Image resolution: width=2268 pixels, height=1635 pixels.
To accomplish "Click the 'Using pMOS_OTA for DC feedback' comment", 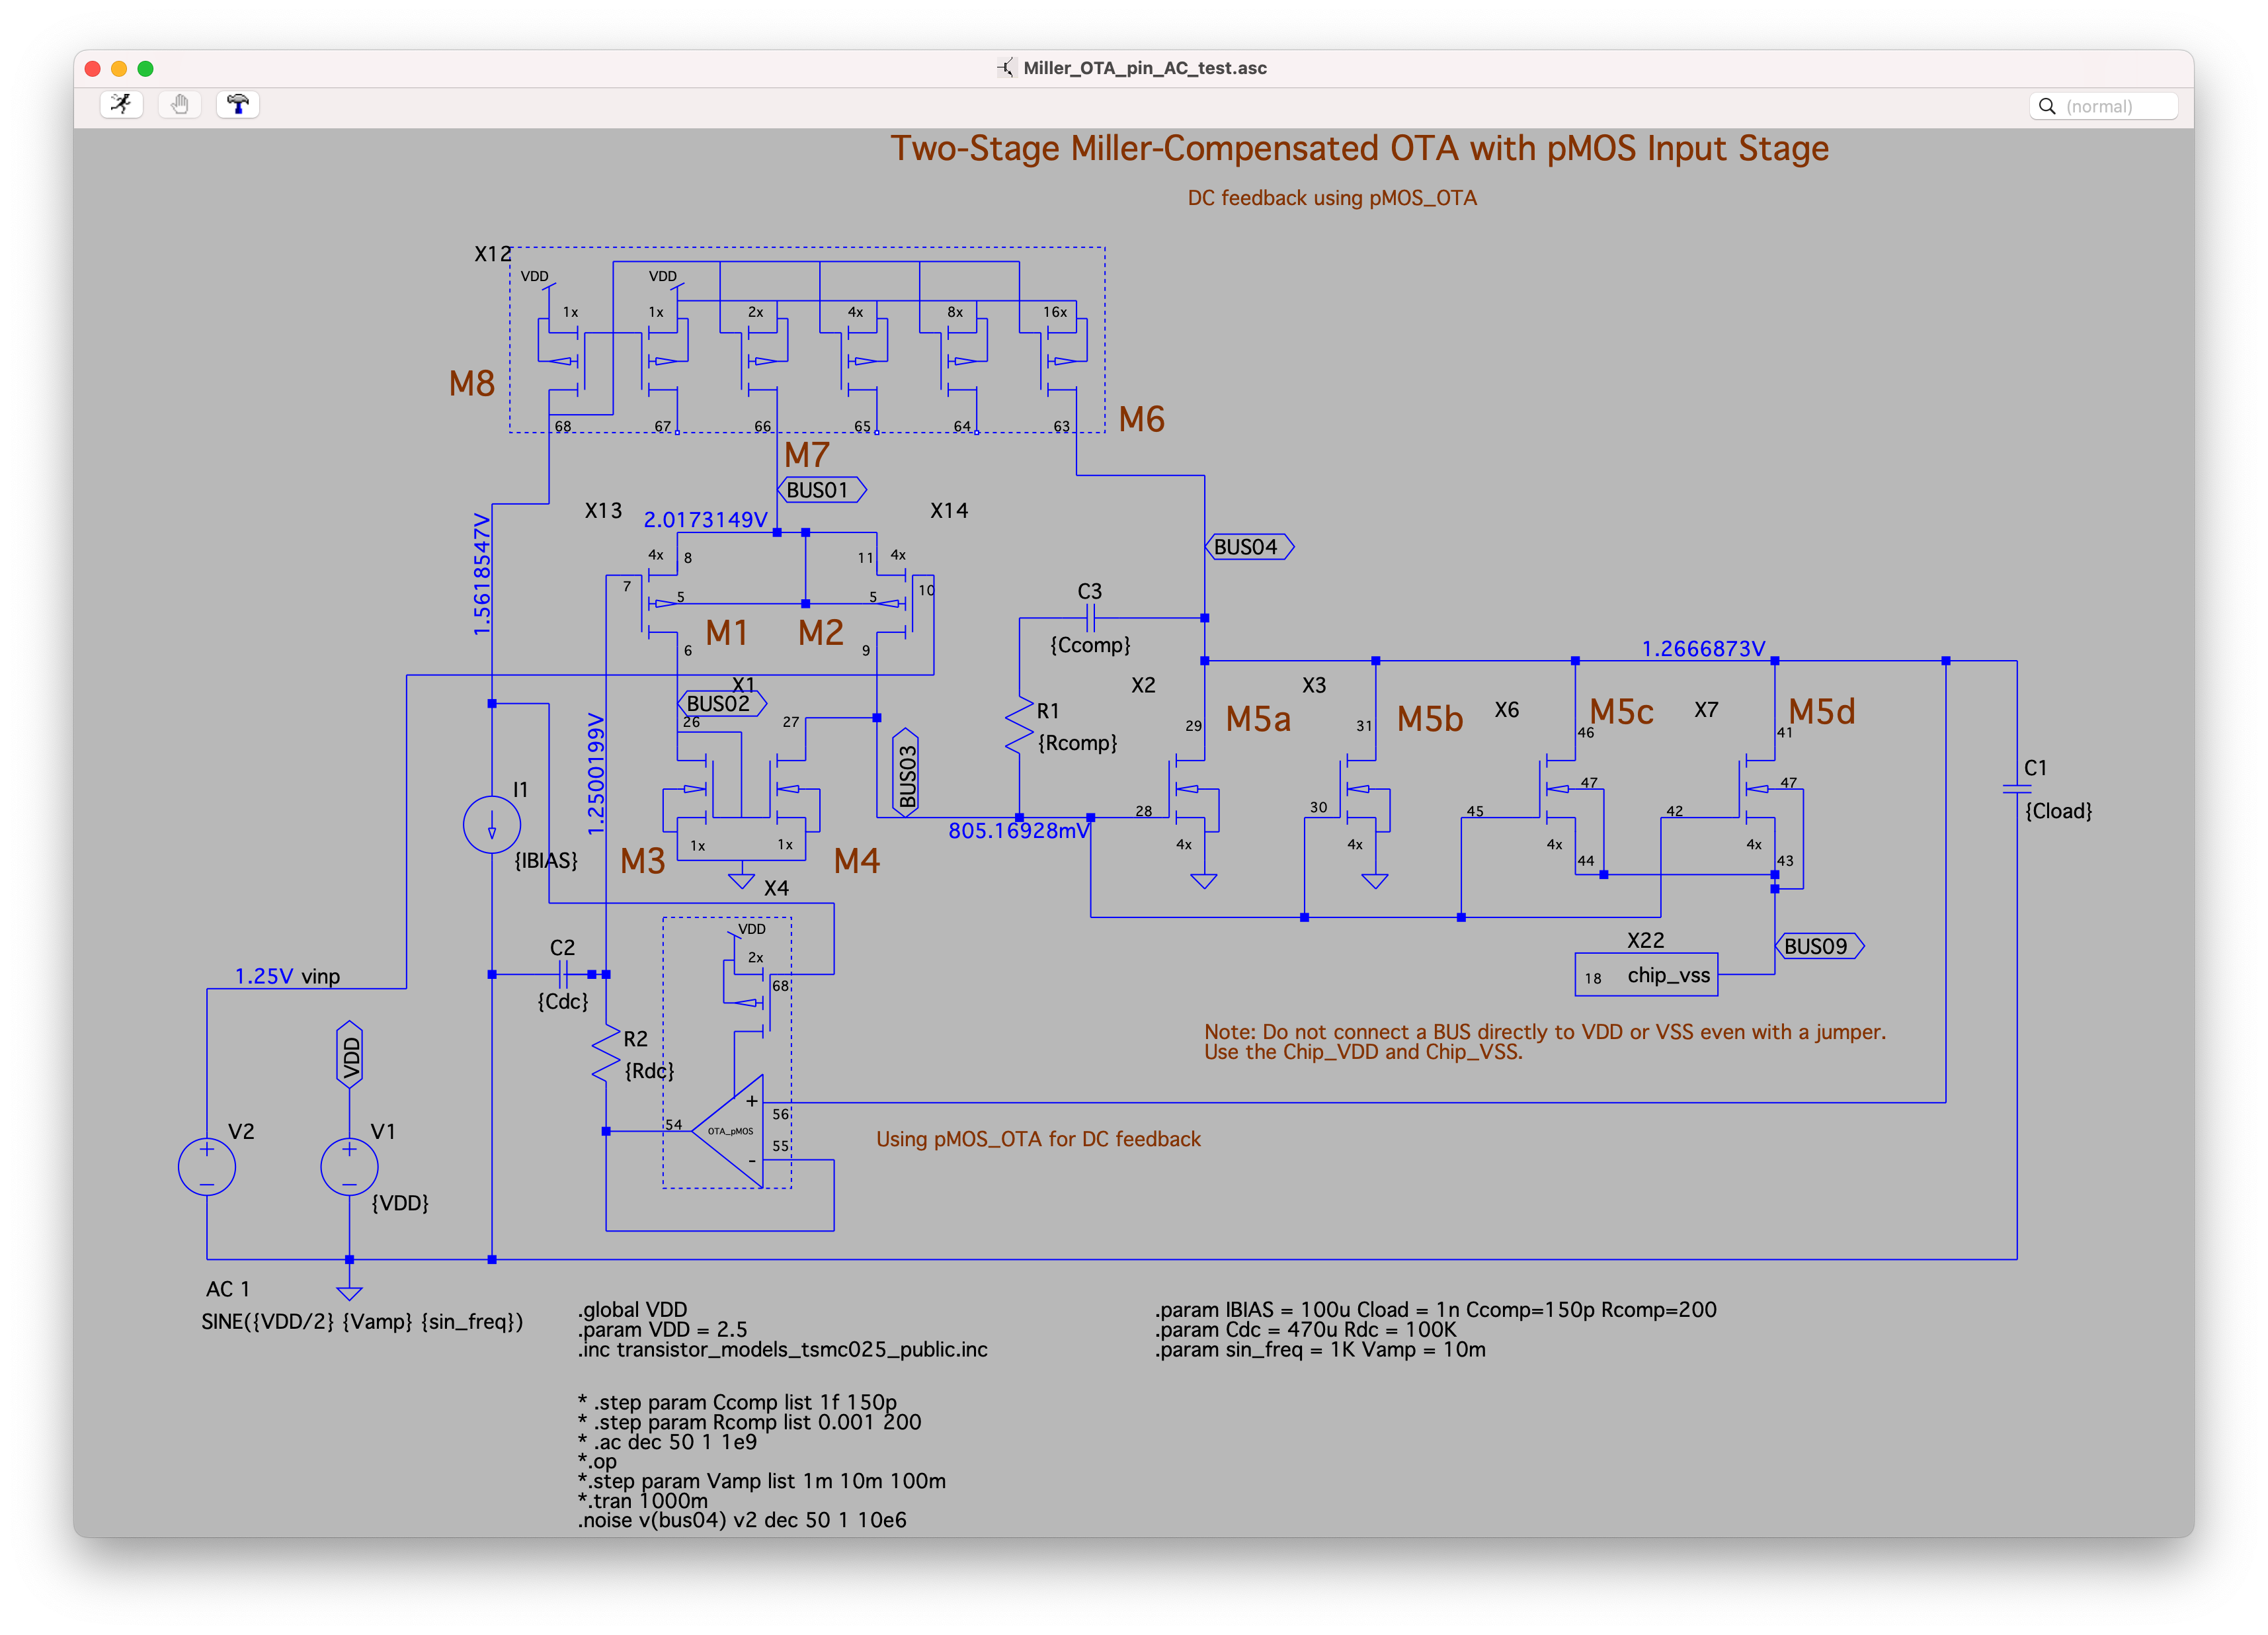I will pos(1038,1139).
